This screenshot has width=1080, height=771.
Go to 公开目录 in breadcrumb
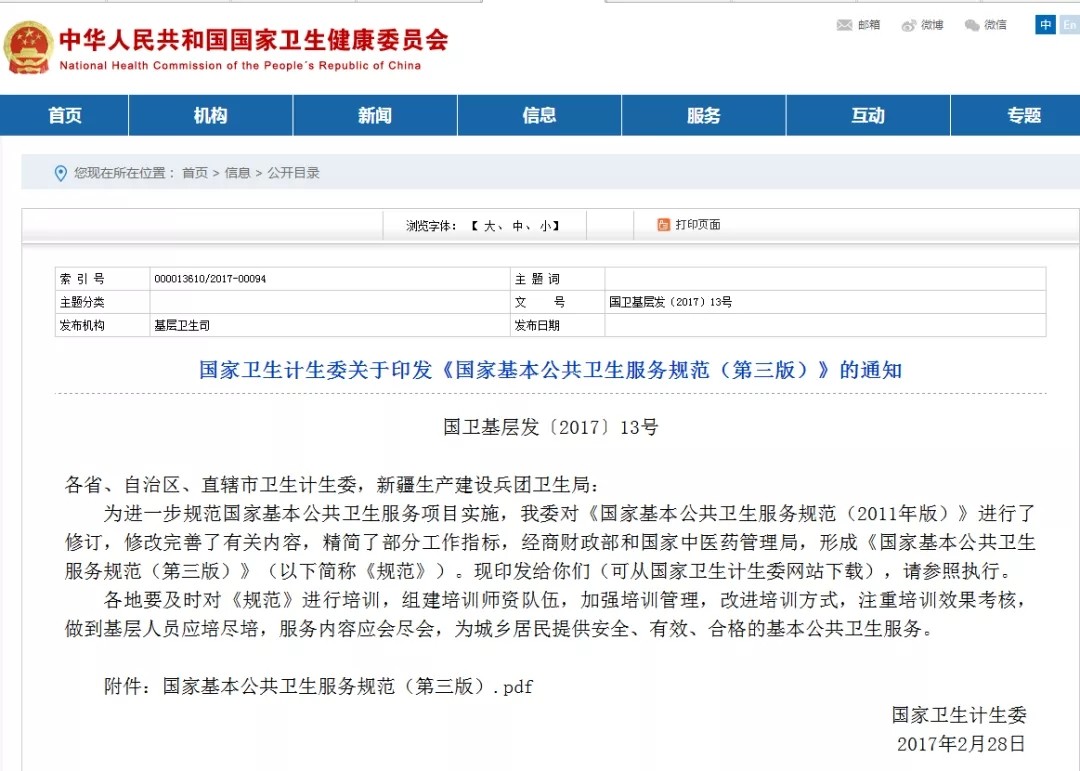pyautogui.click(x=294, y=173)
